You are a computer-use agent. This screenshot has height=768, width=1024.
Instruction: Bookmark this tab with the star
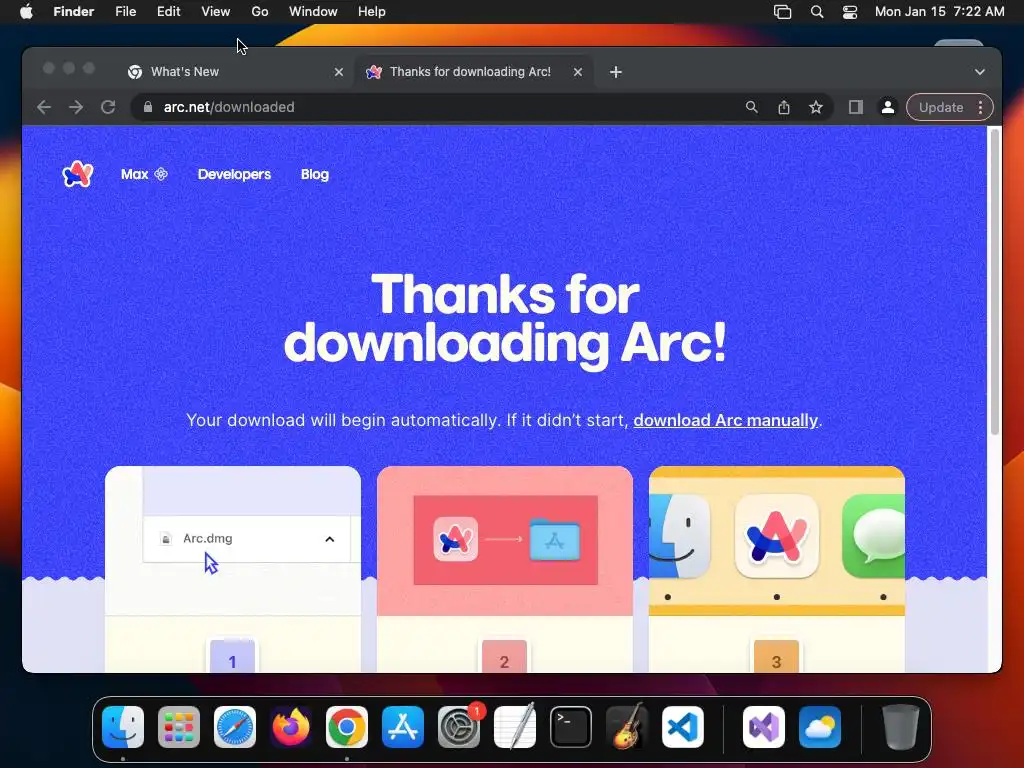coord(816,107)
